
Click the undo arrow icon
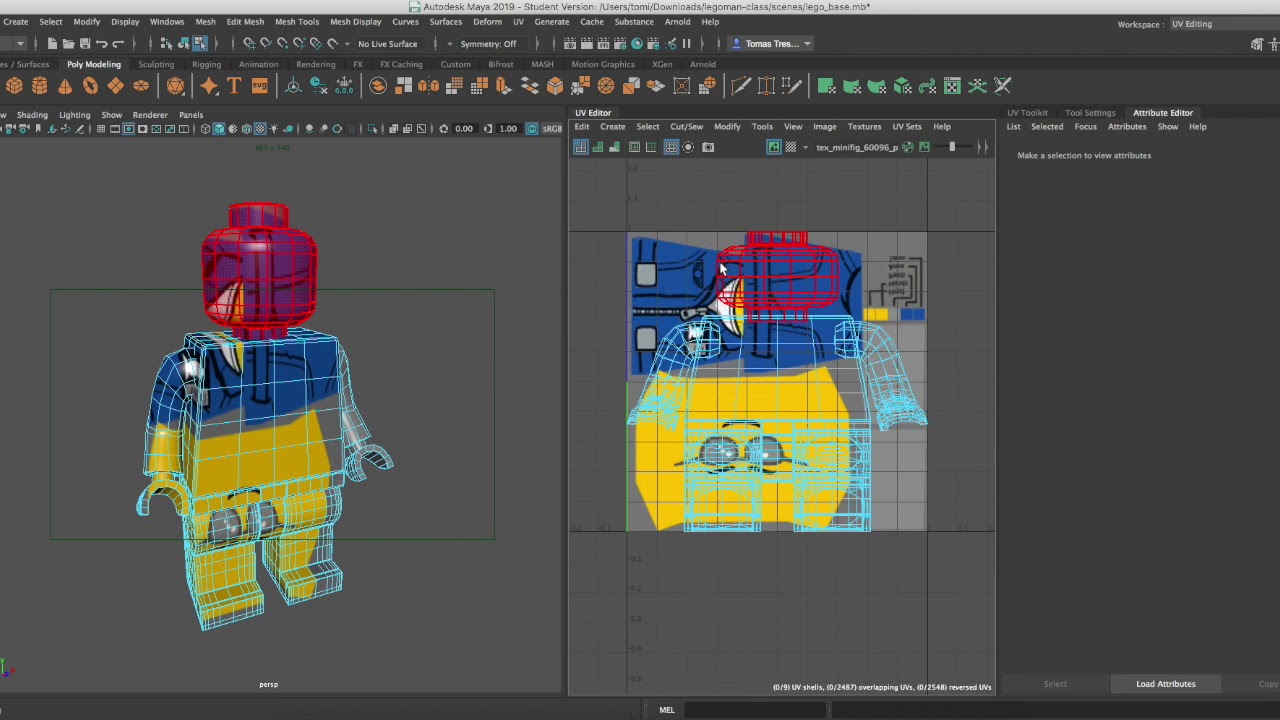click(x=102, y=44)
